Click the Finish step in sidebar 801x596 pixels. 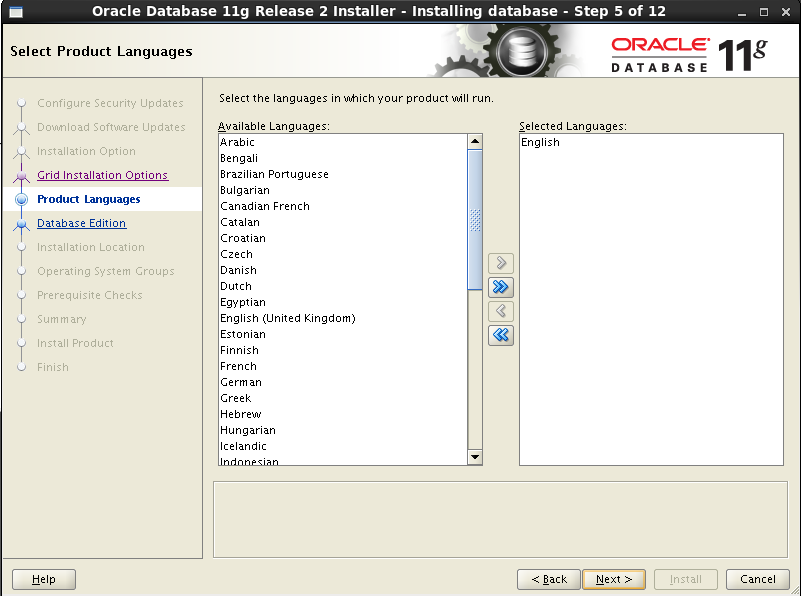point(53,367)
